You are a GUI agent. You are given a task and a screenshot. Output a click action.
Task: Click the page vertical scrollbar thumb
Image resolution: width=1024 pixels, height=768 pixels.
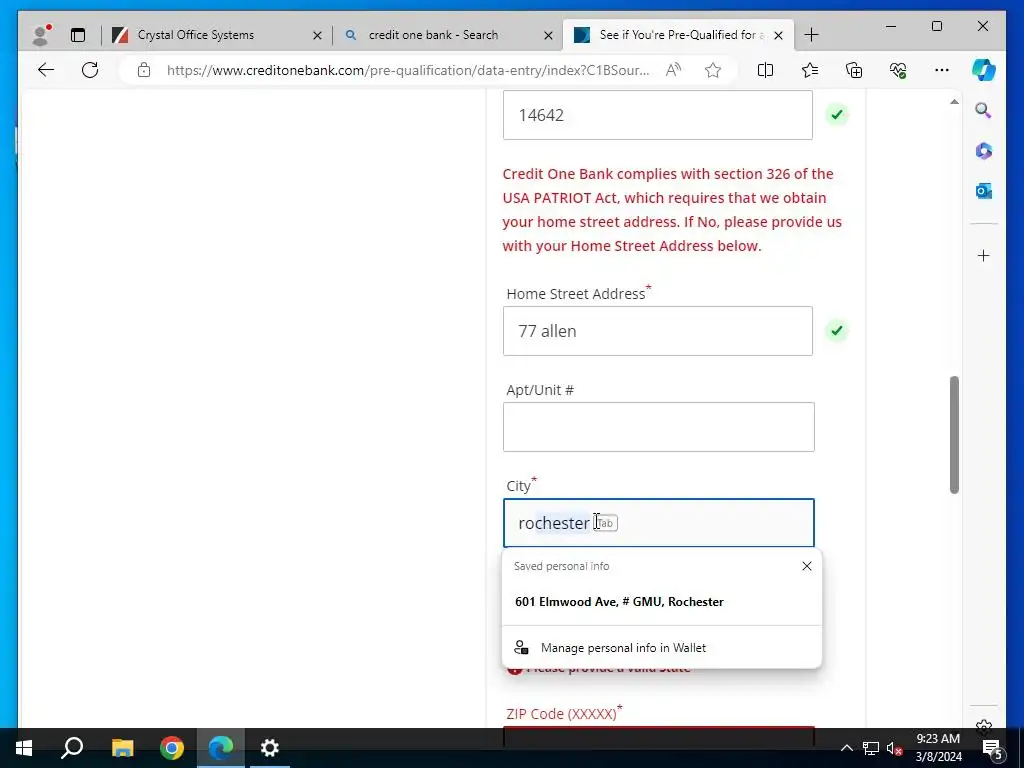point(954,435)
